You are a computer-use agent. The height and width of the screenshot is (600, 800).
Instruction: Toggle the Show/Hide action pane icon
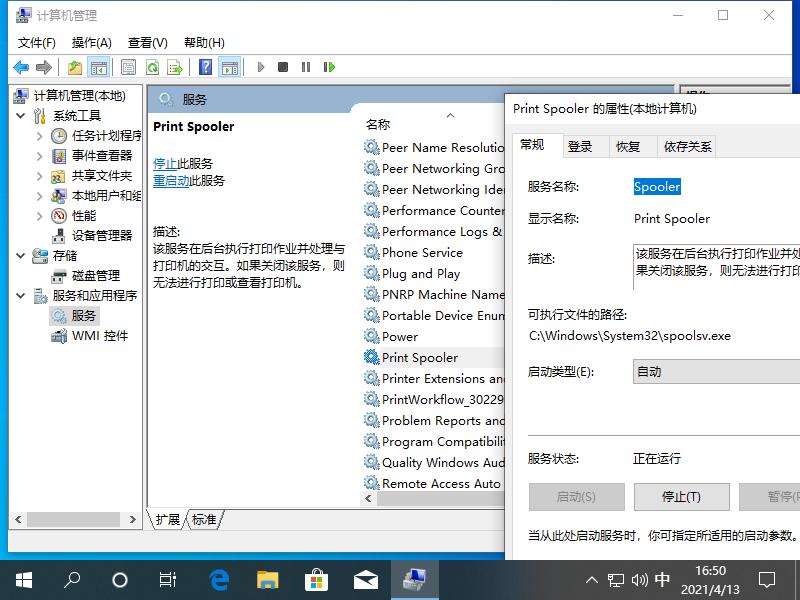[230, 67]
